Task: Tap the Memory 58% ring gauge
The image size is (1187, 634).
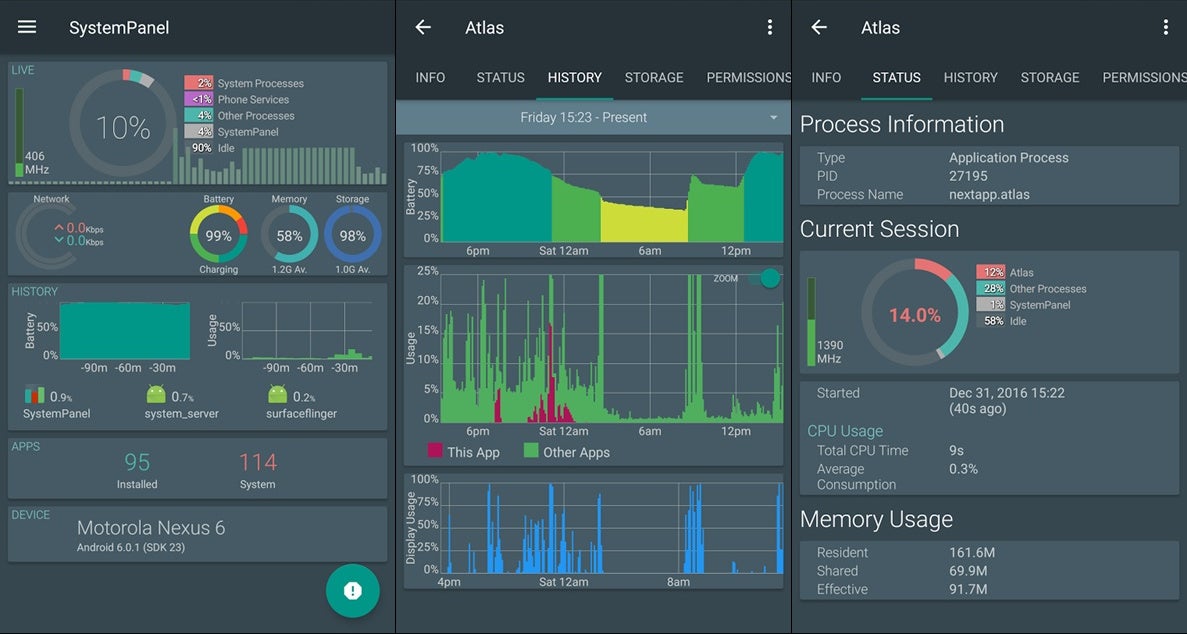Action: click(289, 235)
